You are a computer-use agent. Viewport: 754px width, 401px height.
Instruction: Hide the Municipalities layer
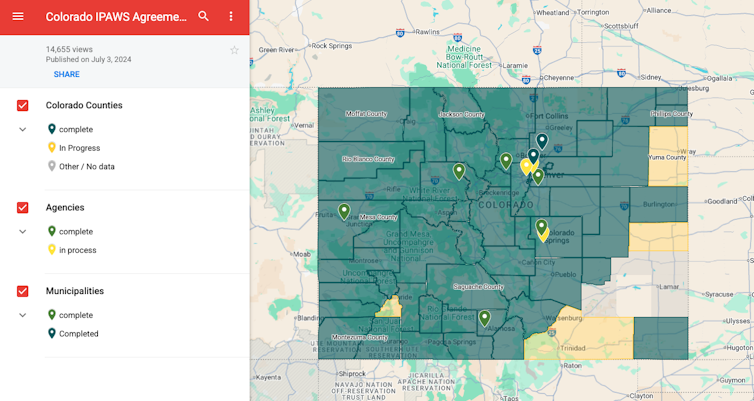23,291
